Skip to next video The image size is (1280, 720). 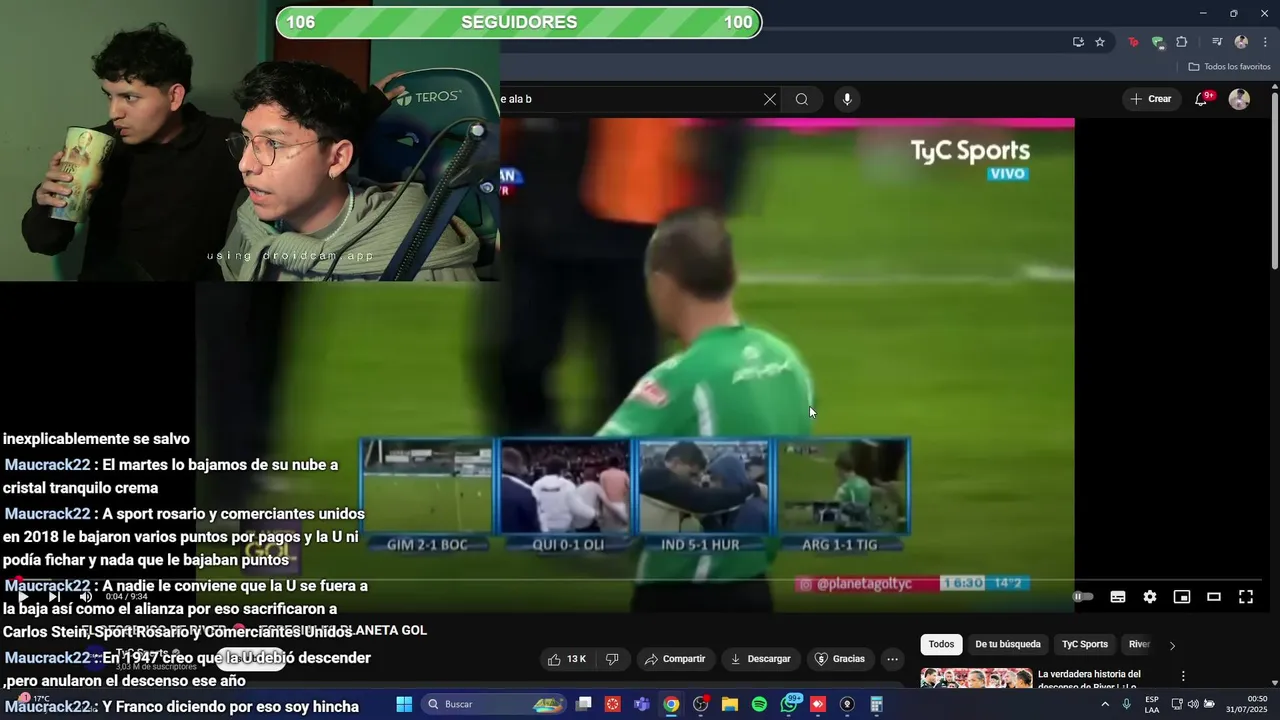[55, 597]
